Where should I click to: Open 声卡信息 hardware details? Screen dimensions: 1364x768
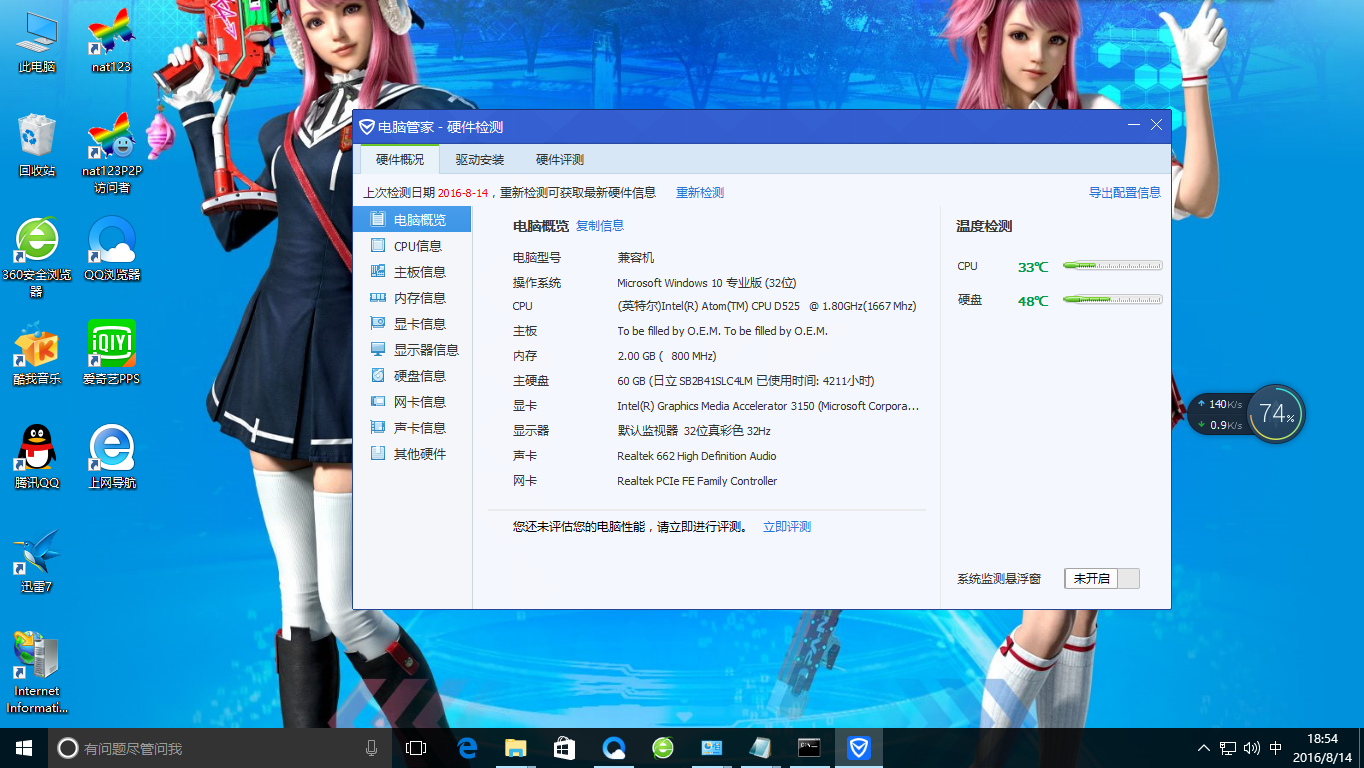click(413, 427)
